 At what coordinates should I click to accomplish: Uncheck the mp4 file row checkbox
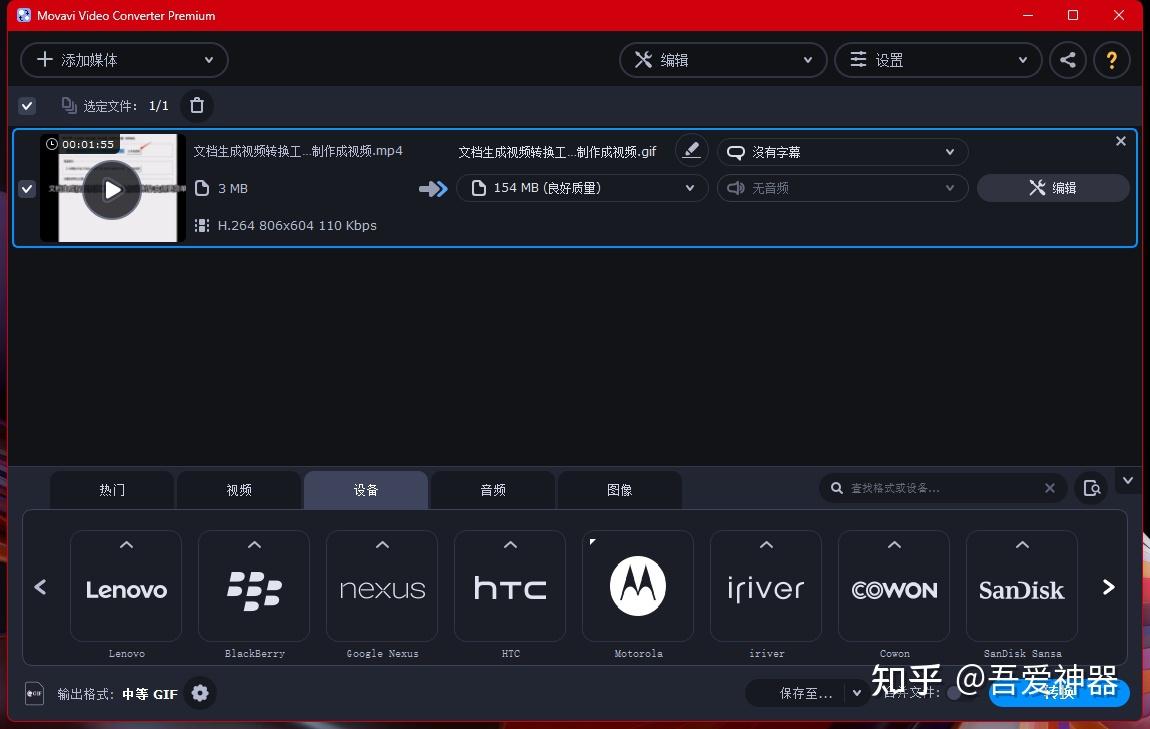tap(27, 188)
